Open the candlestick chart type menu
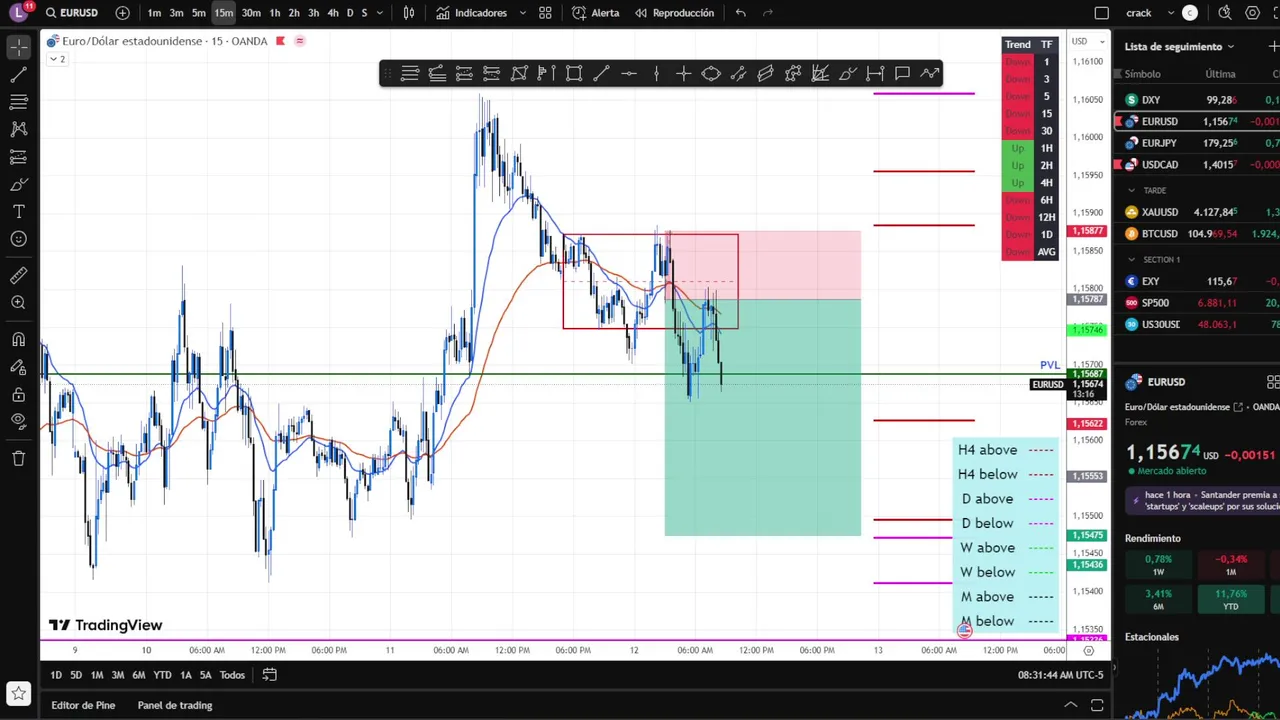The image size is (1280, 720). click(409, 13)
